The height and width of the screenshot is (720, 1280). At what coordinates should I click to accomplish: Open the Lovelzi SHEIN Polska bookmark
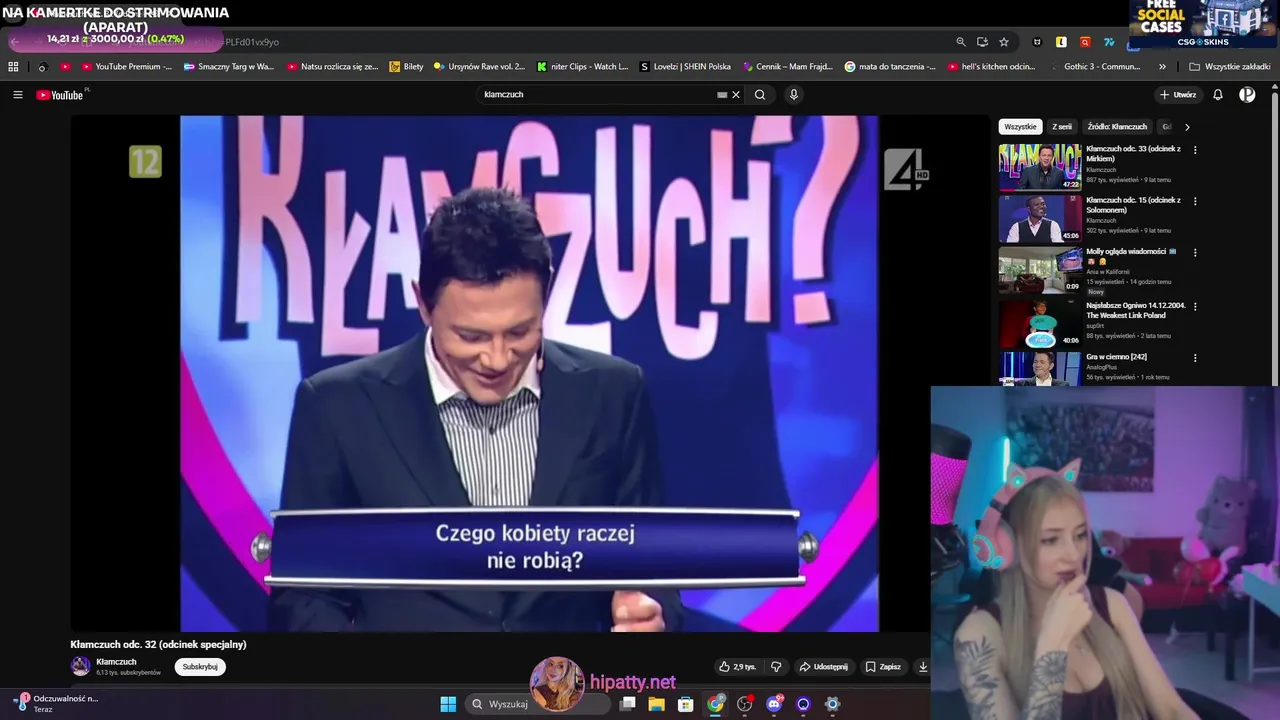[x=685, y=67]
